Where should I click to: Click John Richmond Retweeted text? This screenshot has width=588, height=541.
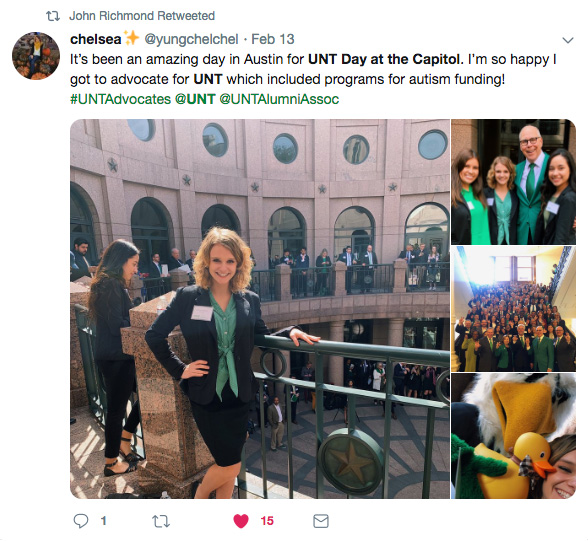[x=142, y=16]
